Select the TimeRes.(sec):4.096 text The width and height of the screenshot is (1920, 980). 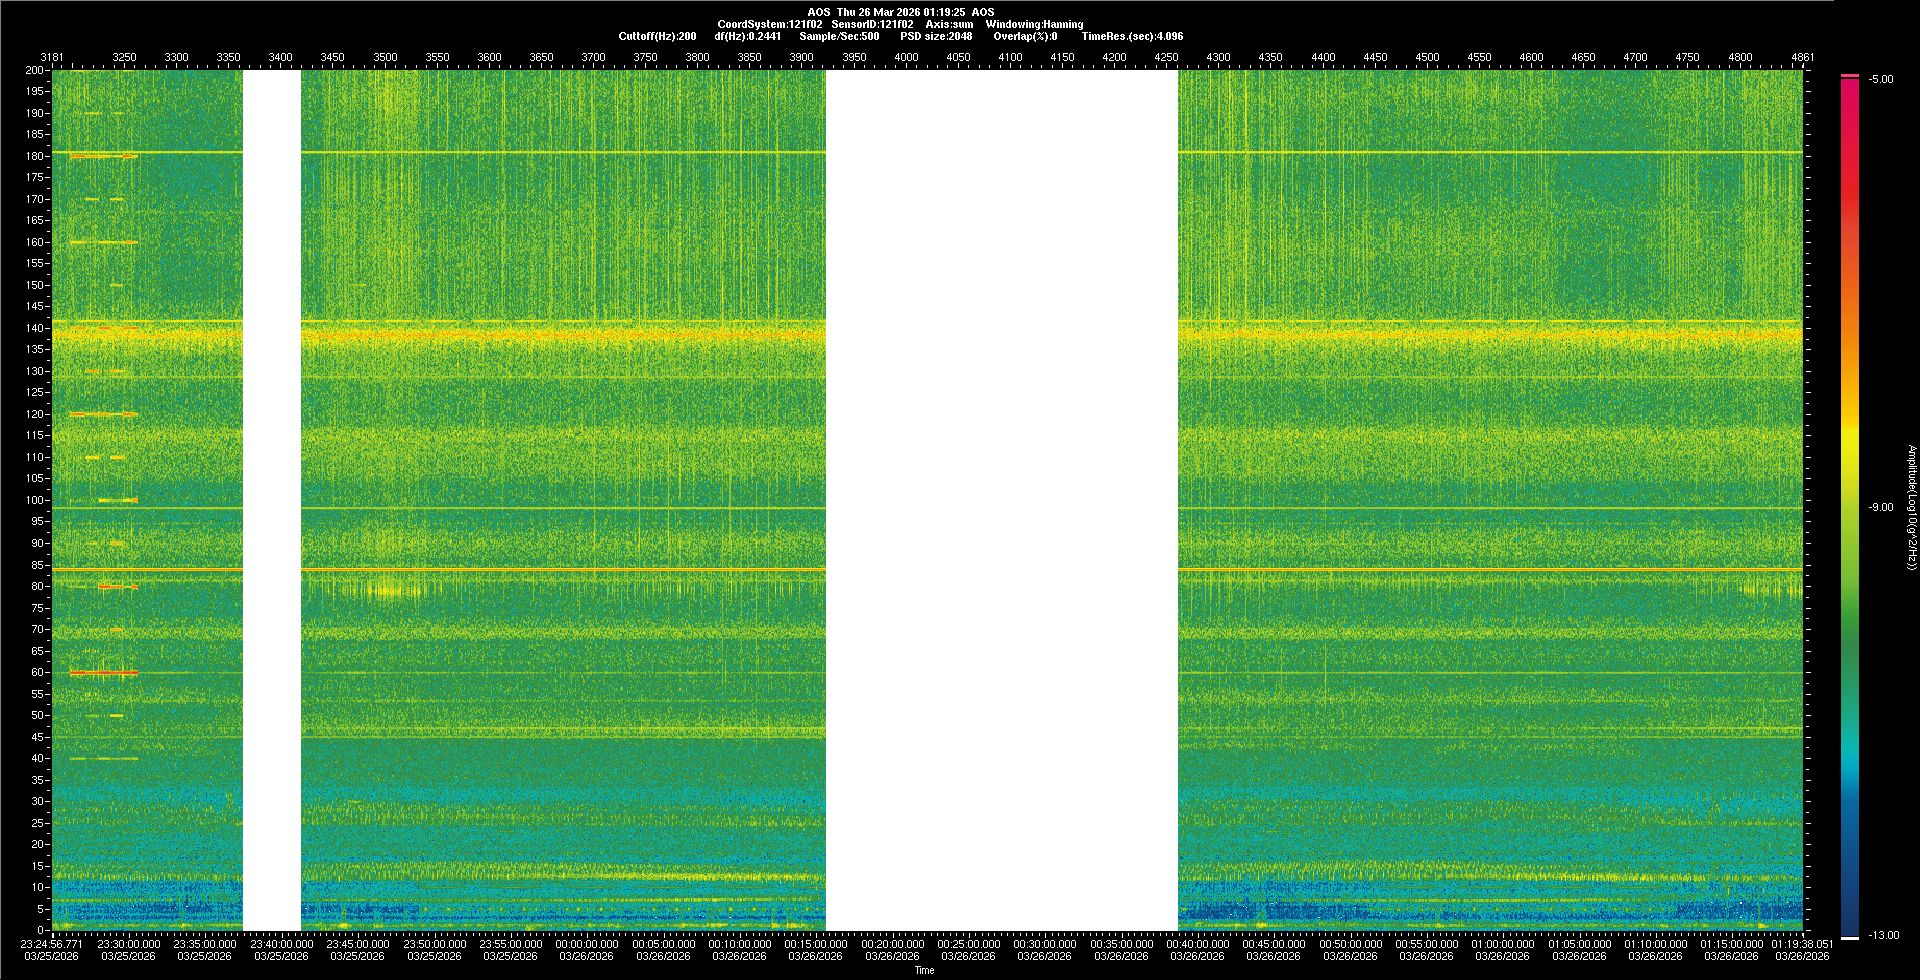1132,36
